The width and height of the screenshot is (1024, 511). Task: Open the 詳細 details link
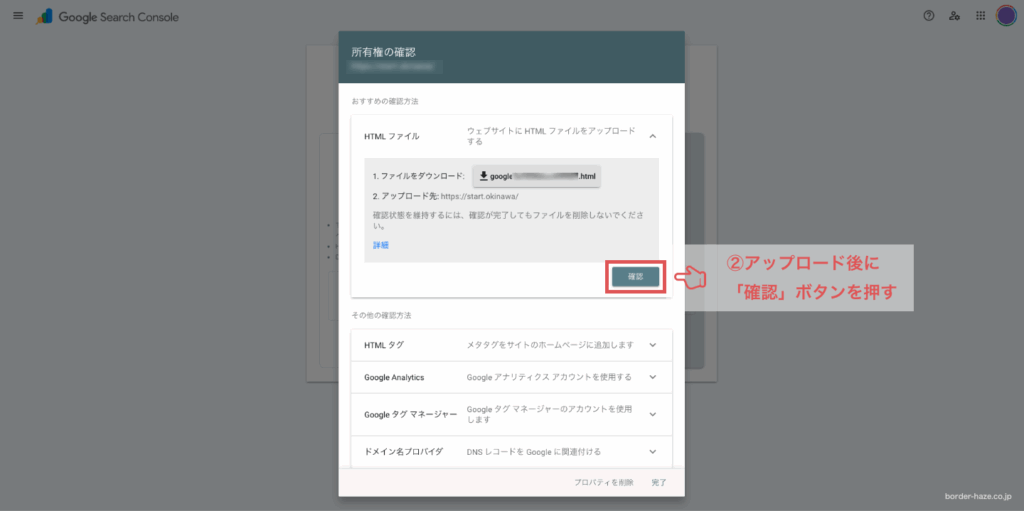coord(381,246)
